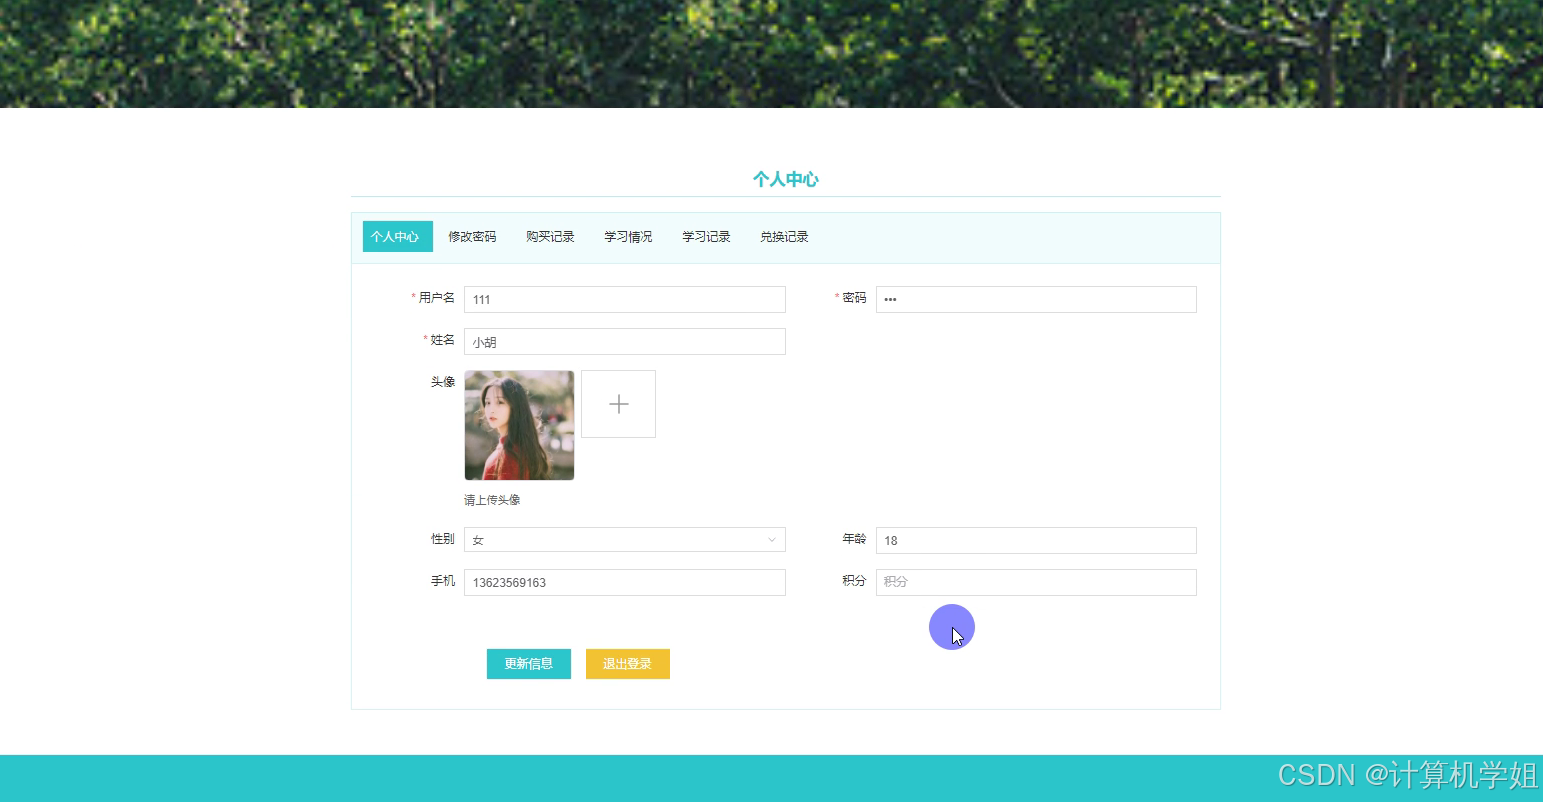
Task: Open the 个人中心 tab
Action: tap(397, 237)
